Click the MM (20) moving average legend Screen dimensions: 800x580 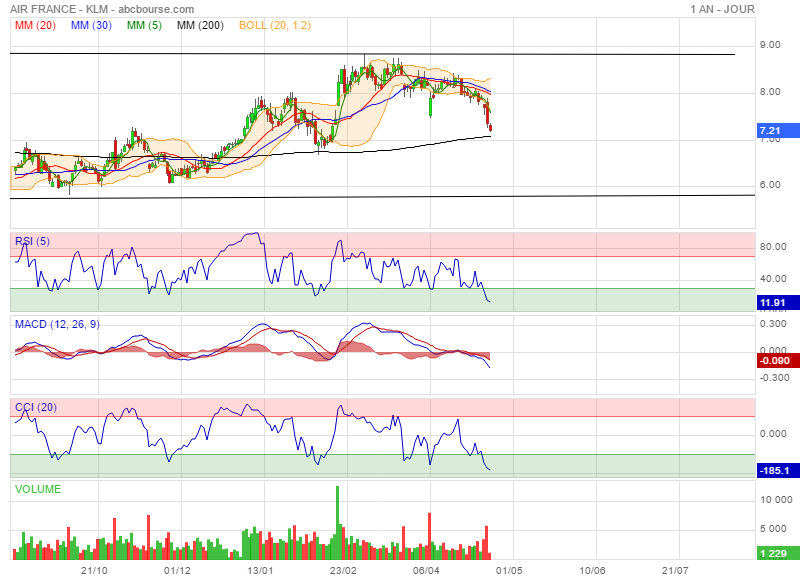(33, 25)
